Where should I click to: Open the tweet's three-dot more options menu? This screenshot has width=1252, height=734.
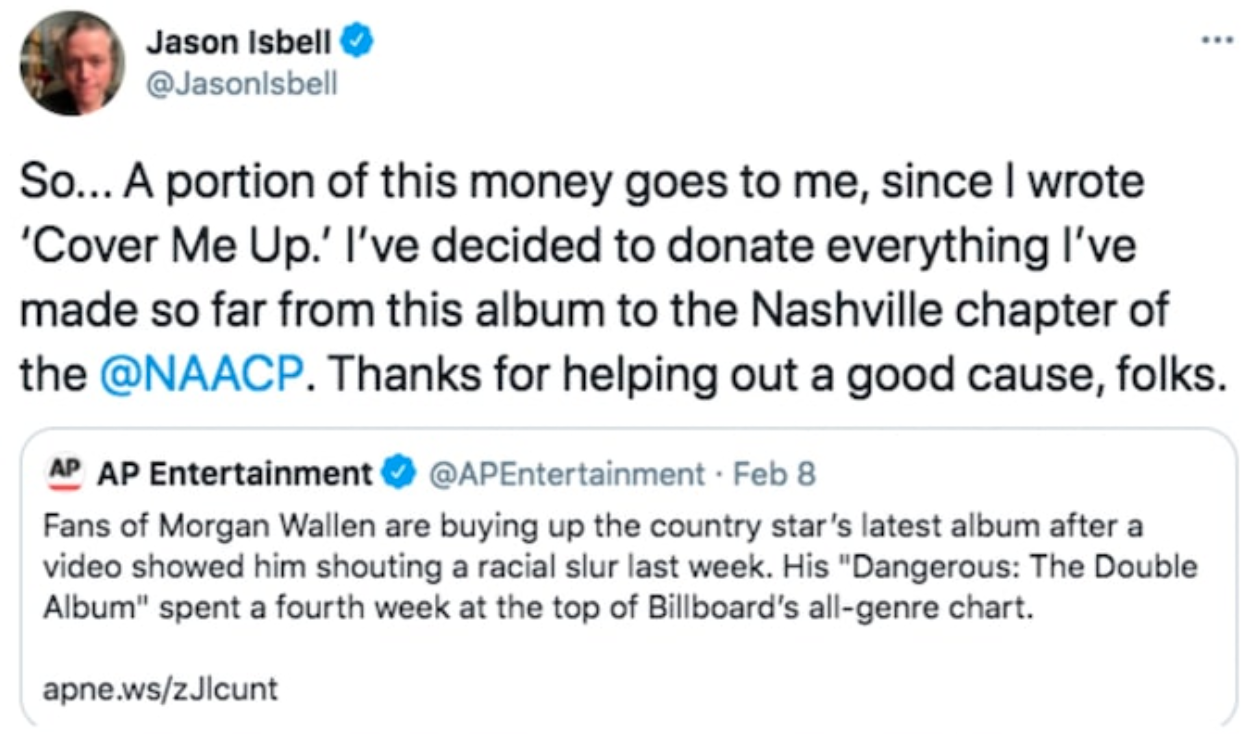1216,43
